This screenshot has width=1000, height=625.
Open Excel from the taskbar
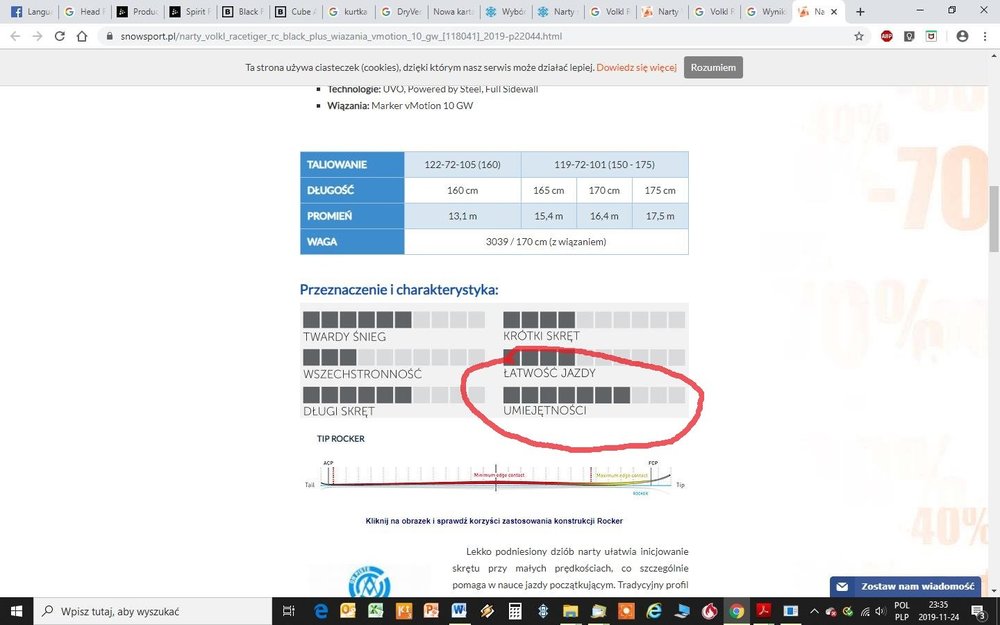pos(376,611)
